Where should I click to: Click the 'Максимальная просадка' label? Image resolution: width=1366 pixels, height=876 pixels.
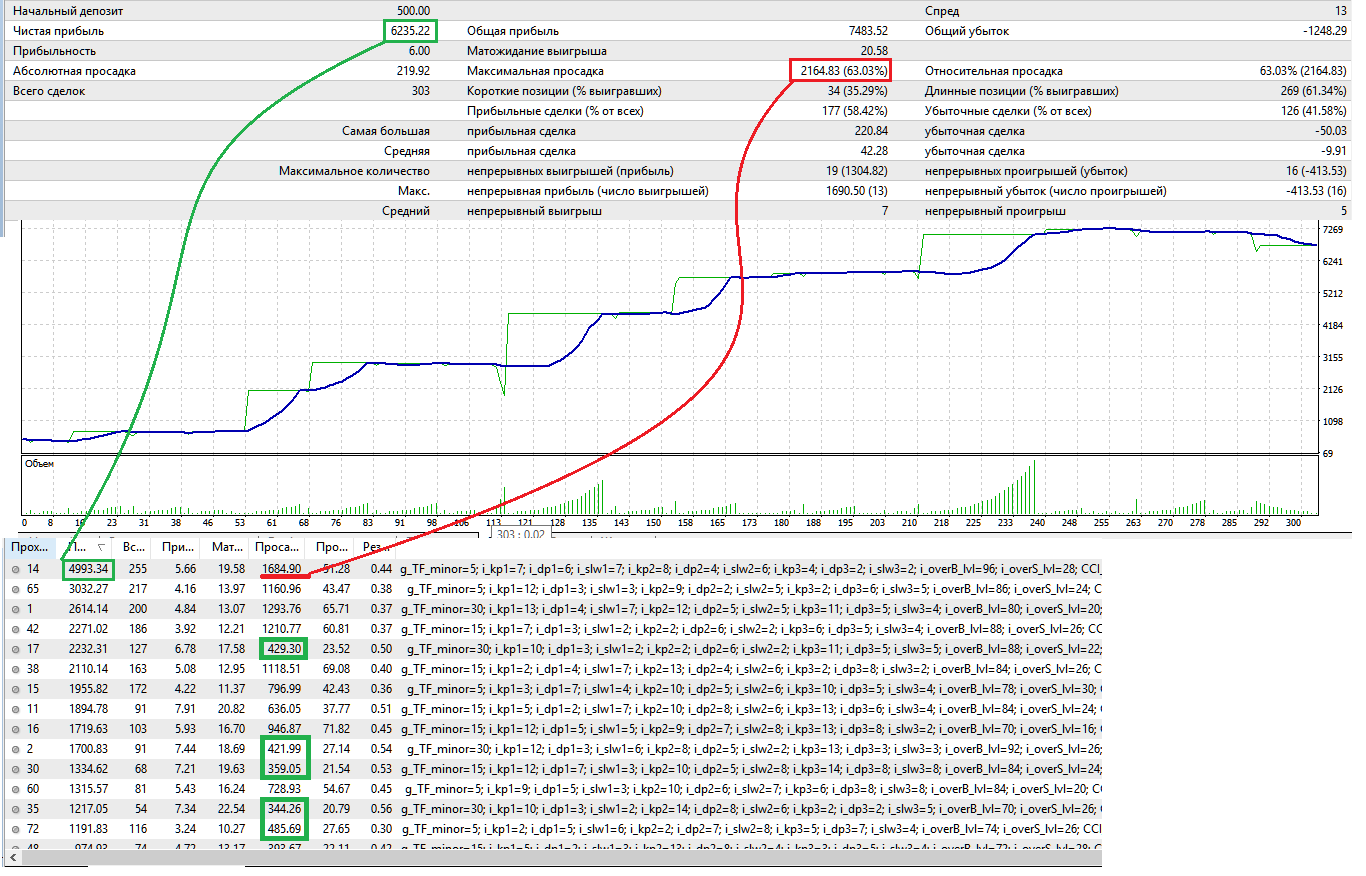point(535,71)
